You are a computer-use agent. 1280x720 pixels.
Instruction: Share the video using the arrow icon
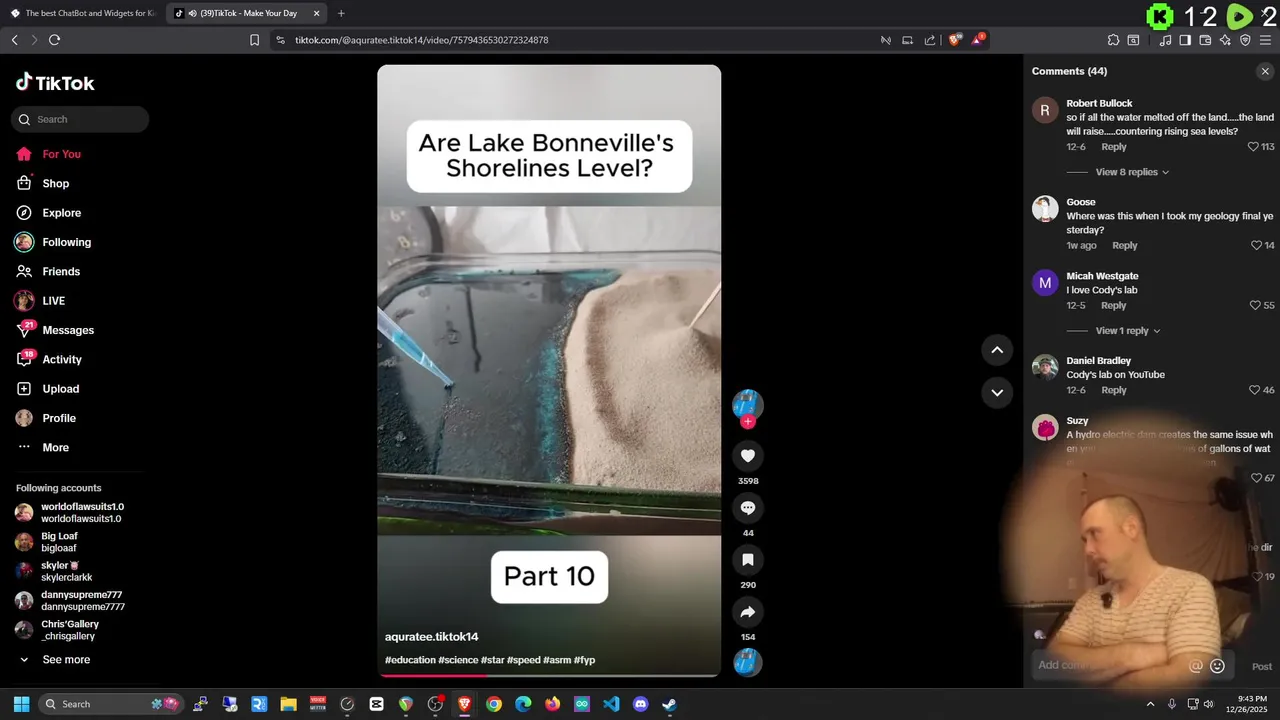(x=747, y=612)
